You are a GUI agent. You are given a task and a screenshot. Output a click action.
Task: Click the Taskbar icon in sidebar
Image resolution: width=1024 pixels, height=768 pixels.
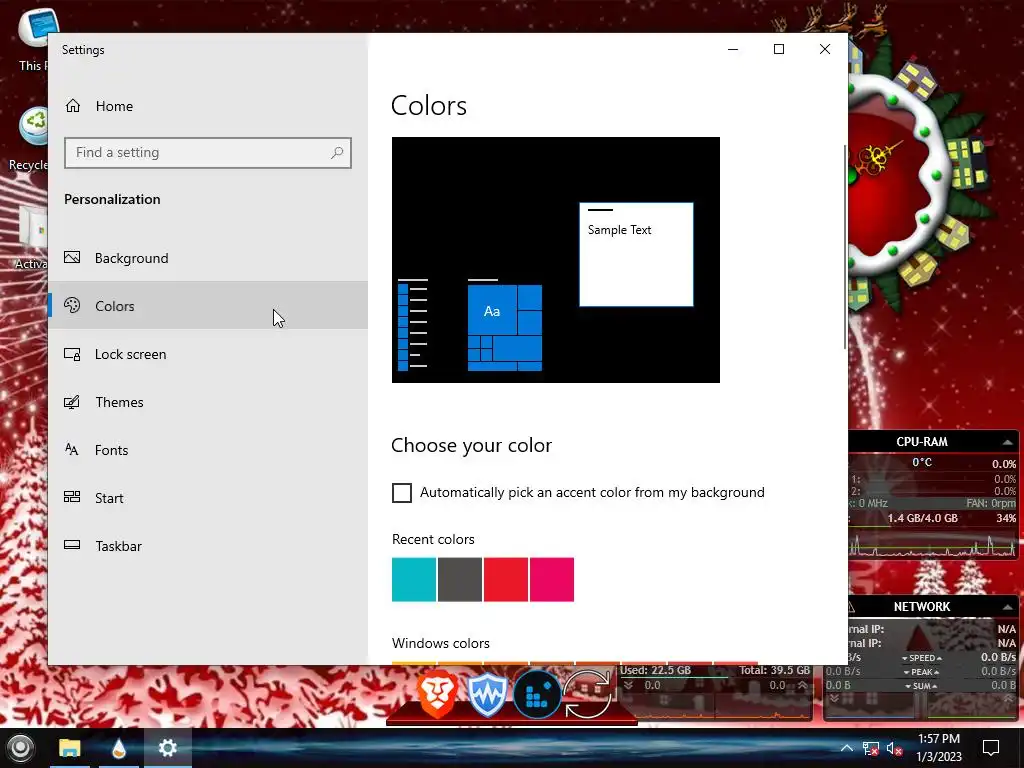pyautogui.click(x=72, y=545)
